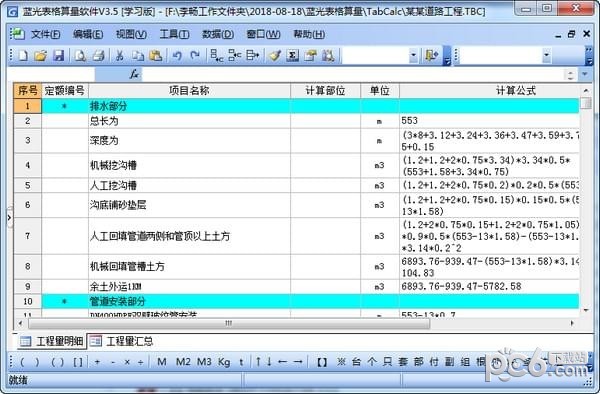This screenshot has height=394, width=600.
Task: Insert unit M2 from bottom toolbar
Action: [x=183, y=361]
